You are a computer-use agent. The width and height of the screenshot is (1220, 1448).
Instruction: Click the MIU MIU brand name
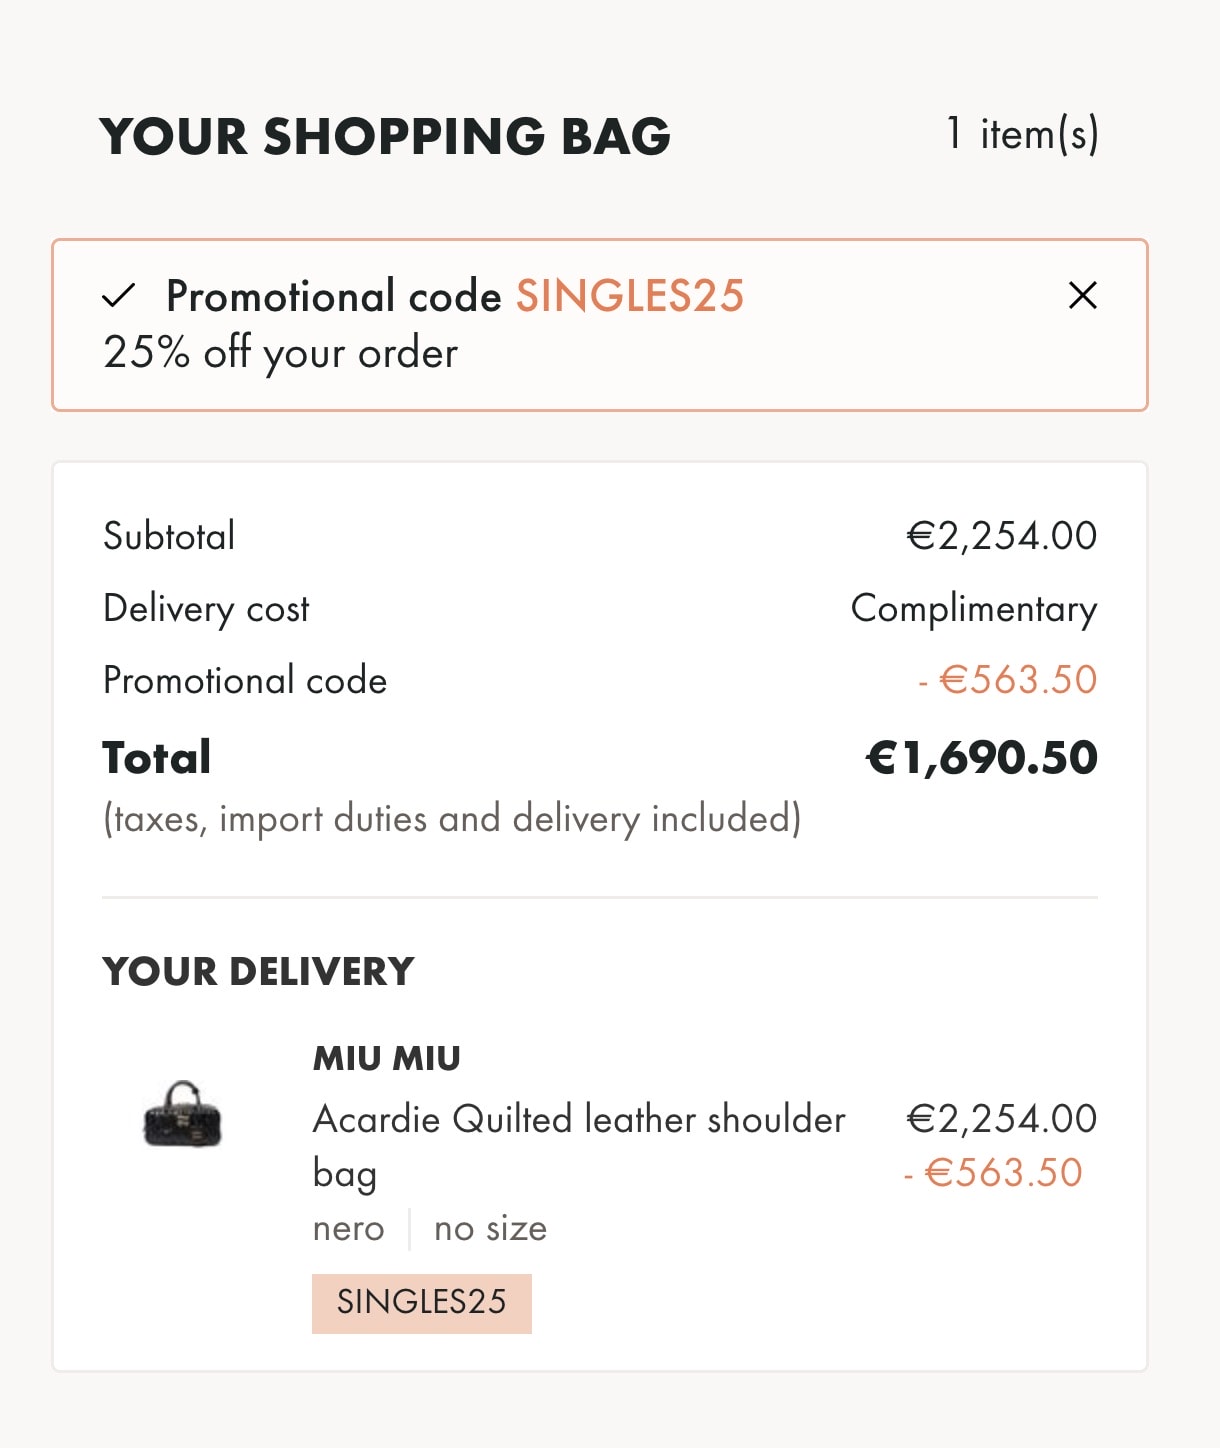[386, 1058]
